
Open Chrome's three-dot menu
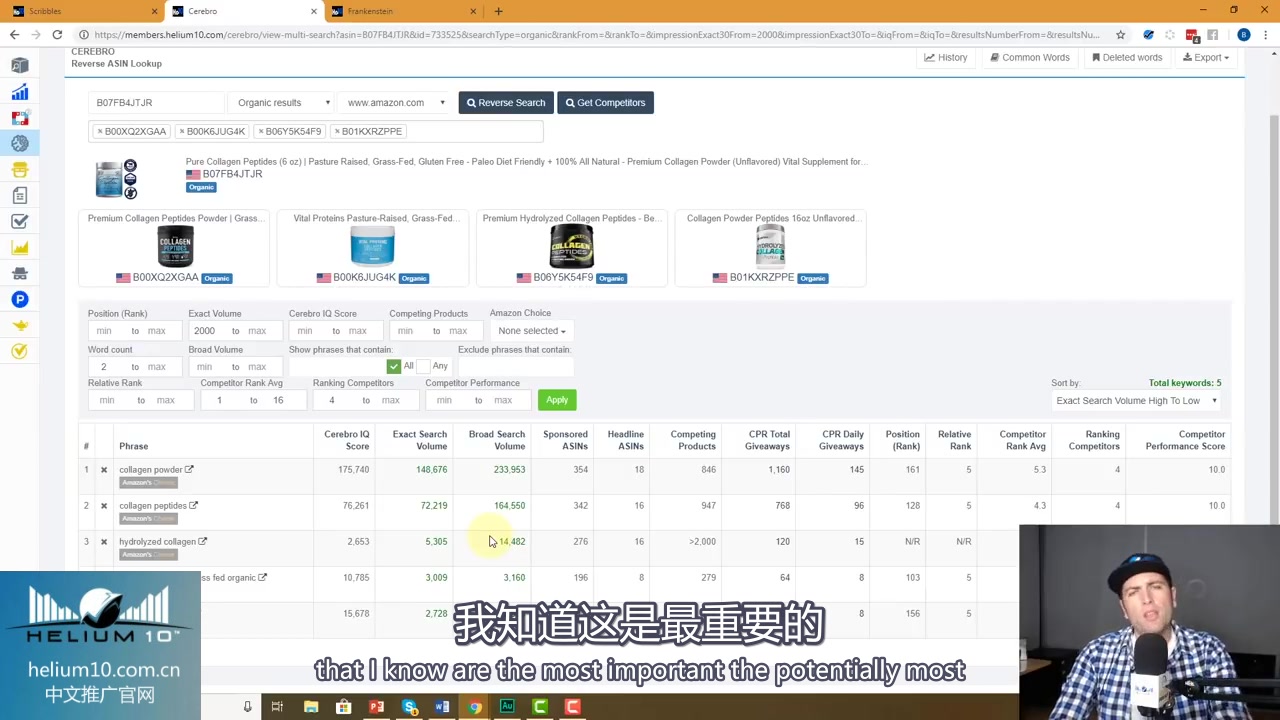pos(1266,35)
